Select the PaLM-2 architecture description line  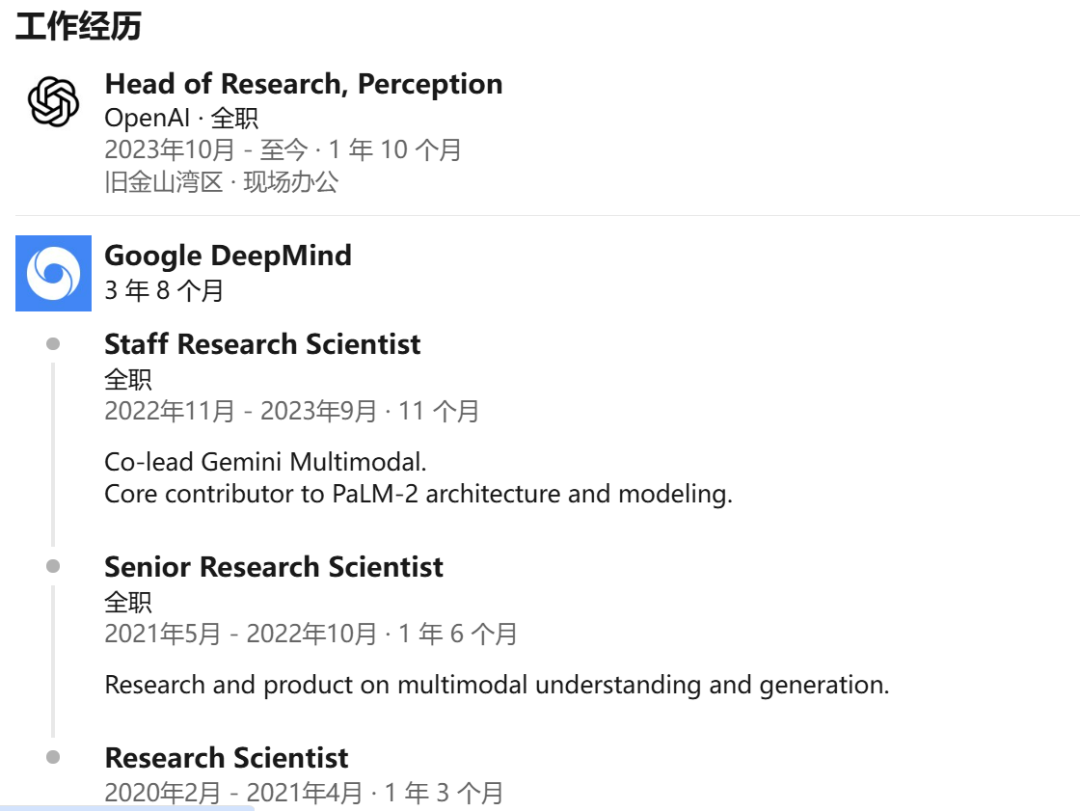click(x=418, y=493)
